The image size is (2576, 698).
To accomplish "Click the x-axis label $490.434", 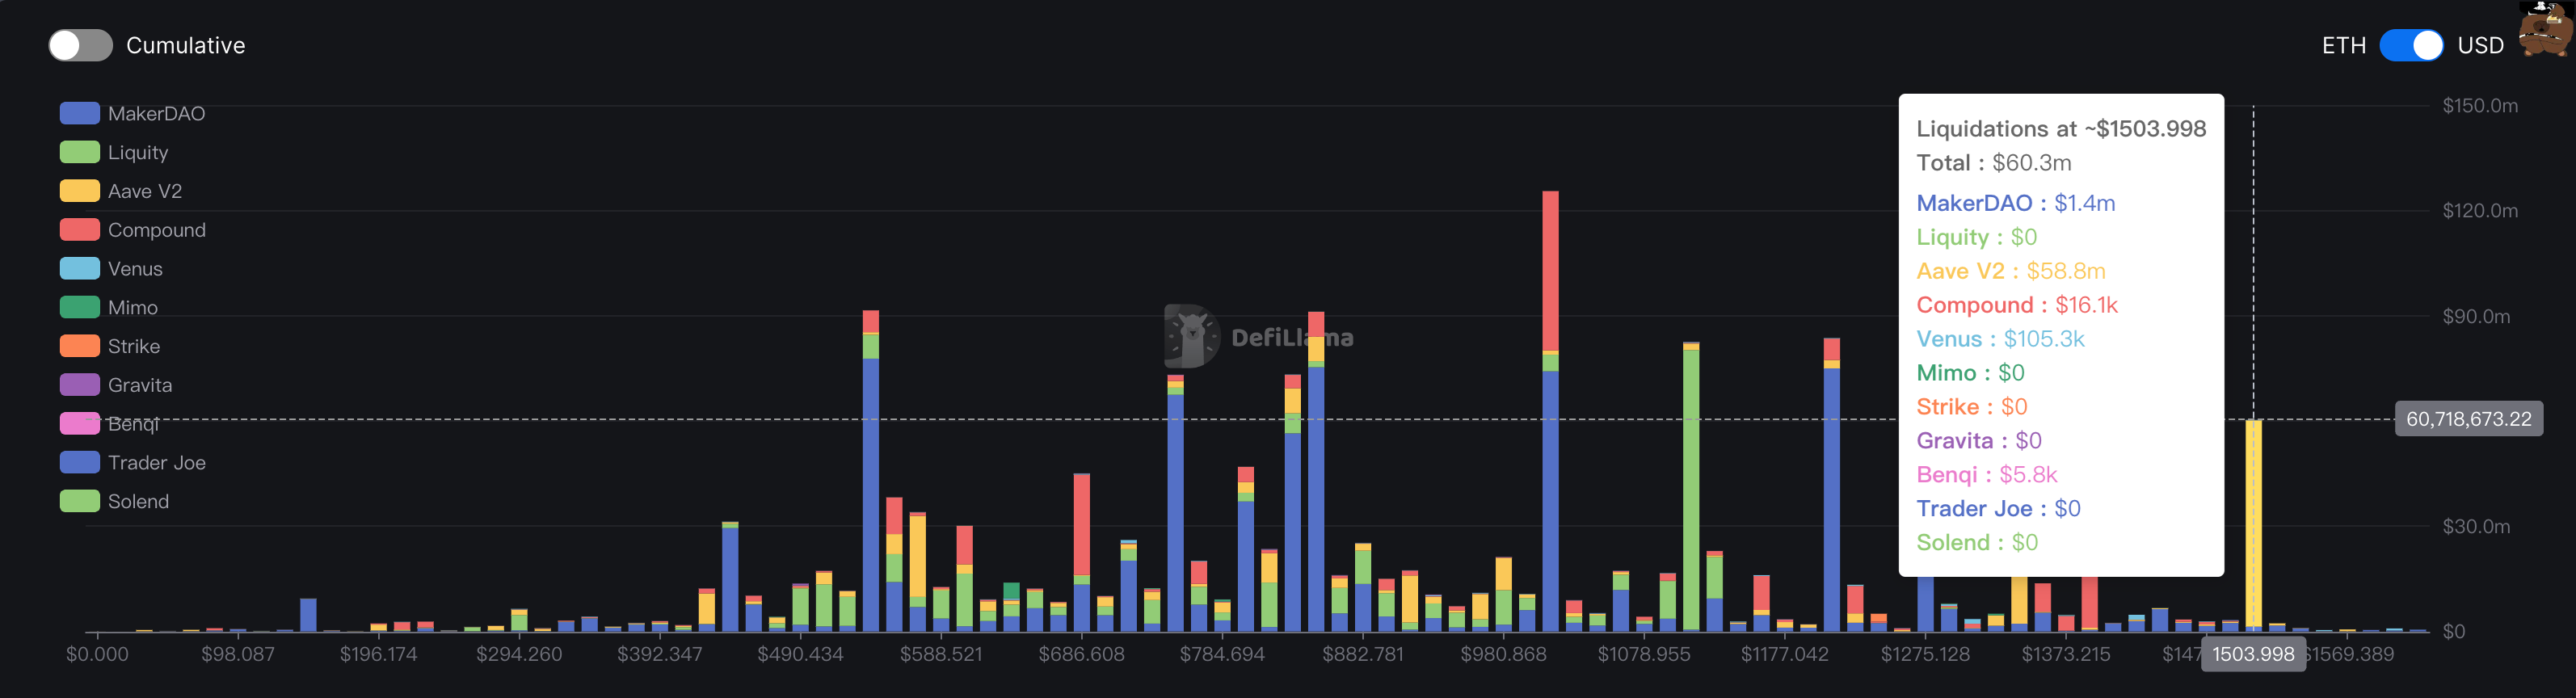I will click(x=800, y=654).
